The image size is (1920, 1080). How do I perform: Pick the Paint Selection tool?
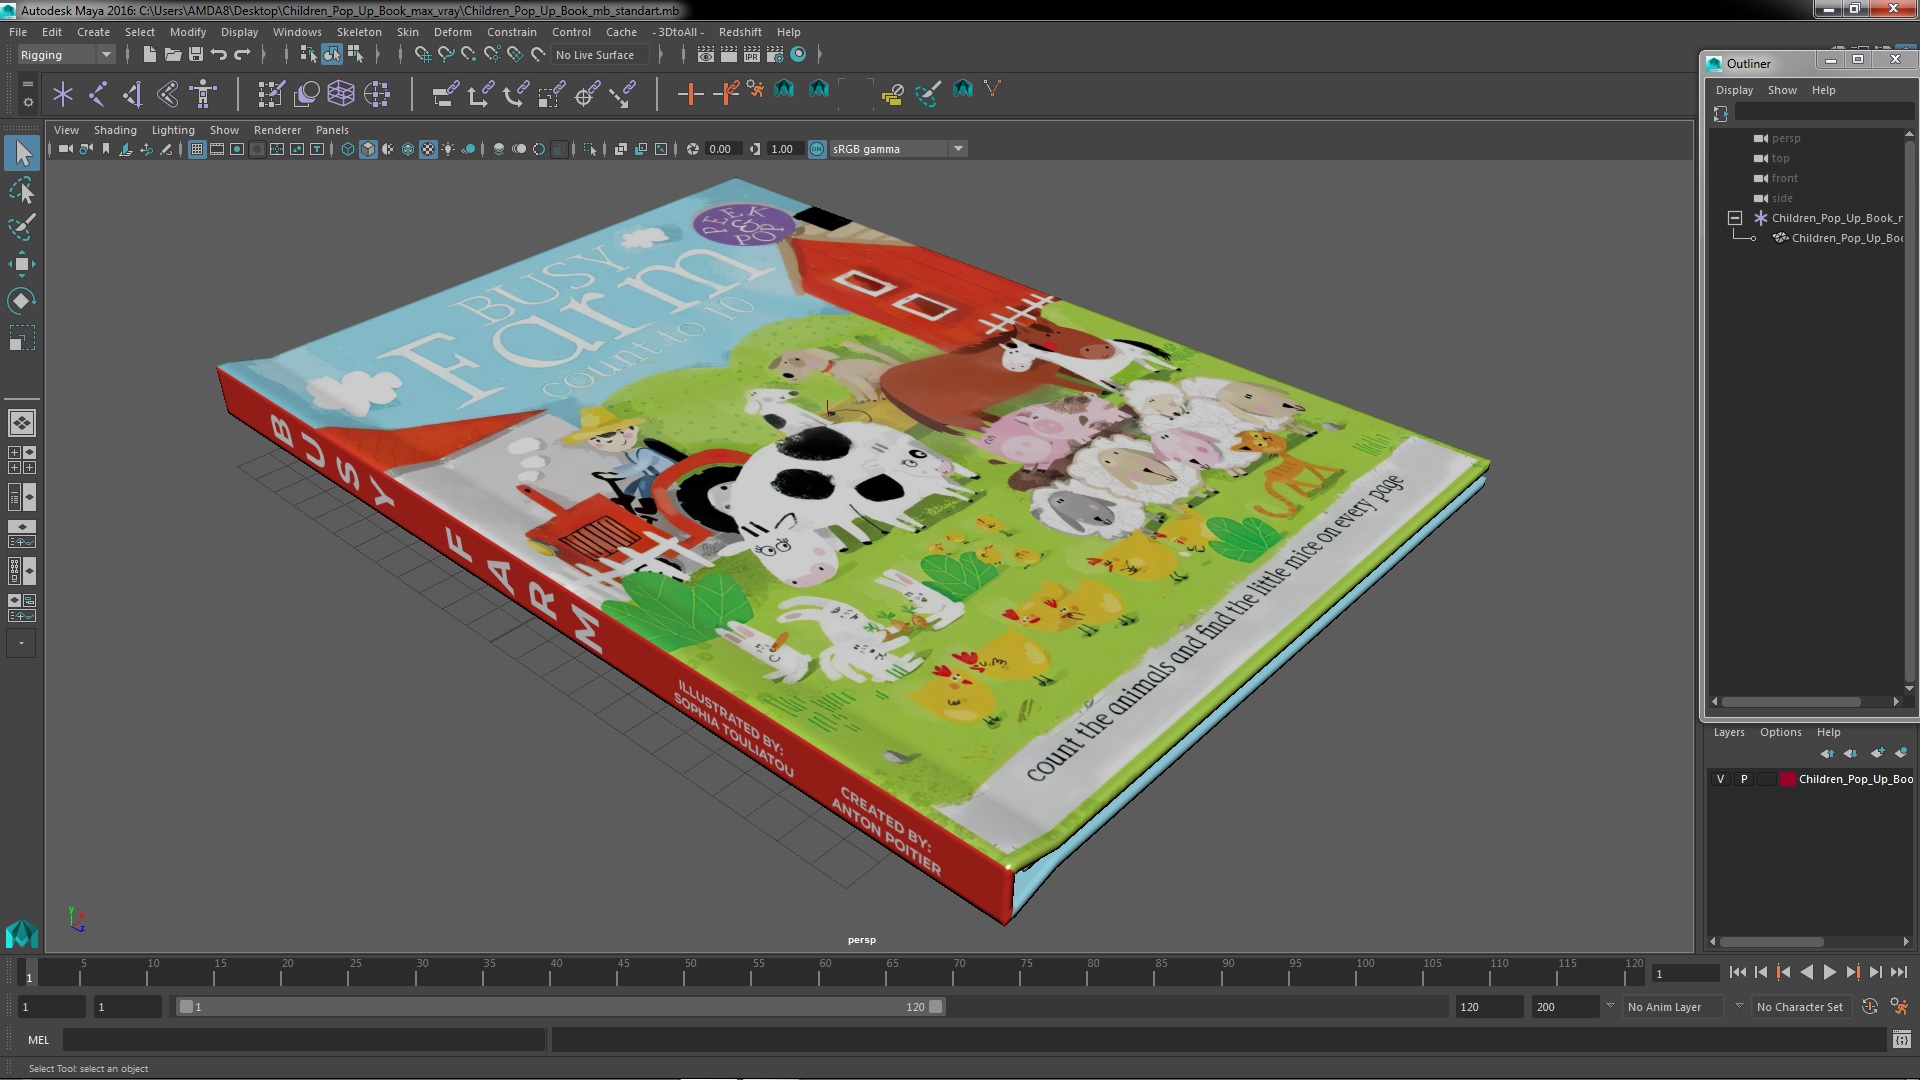pyautogui.click(x=22, y=227)
